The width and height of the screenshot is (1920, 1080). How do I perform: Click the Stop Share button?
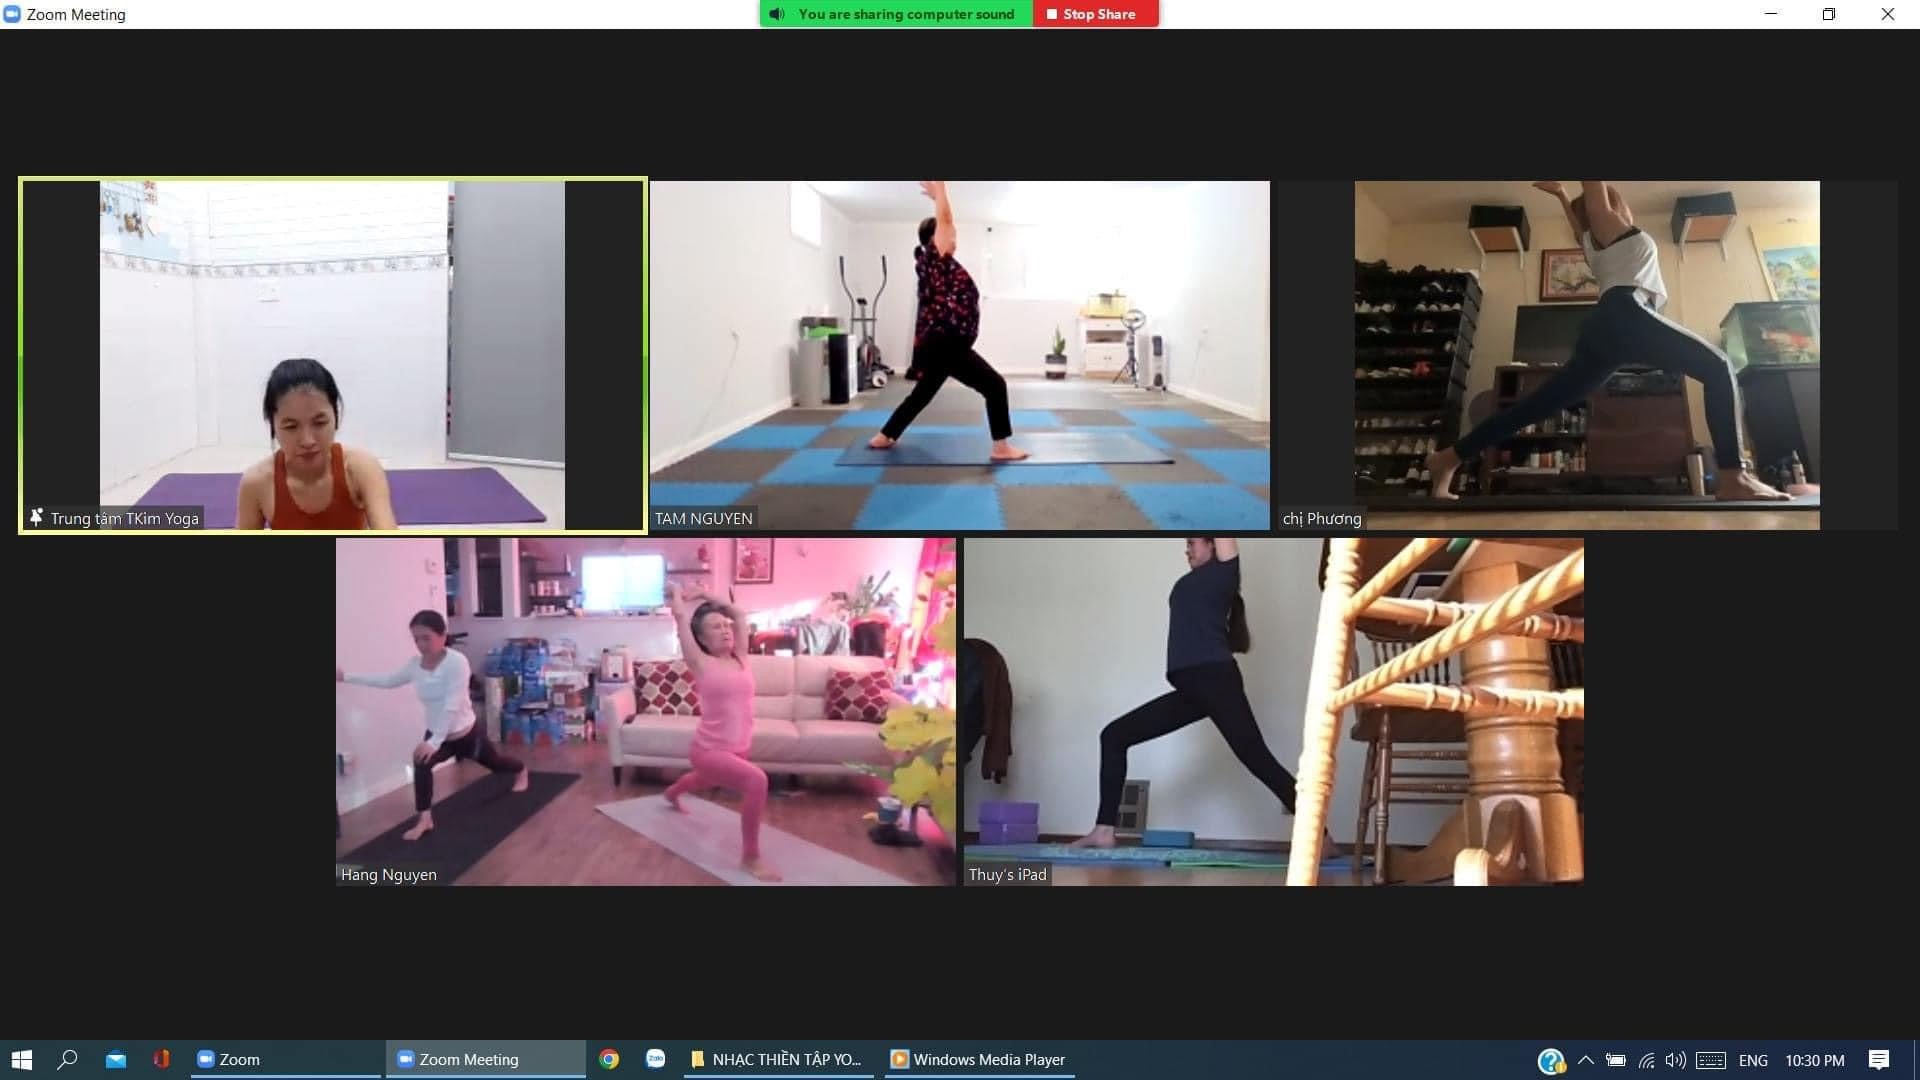[1095, 14]
